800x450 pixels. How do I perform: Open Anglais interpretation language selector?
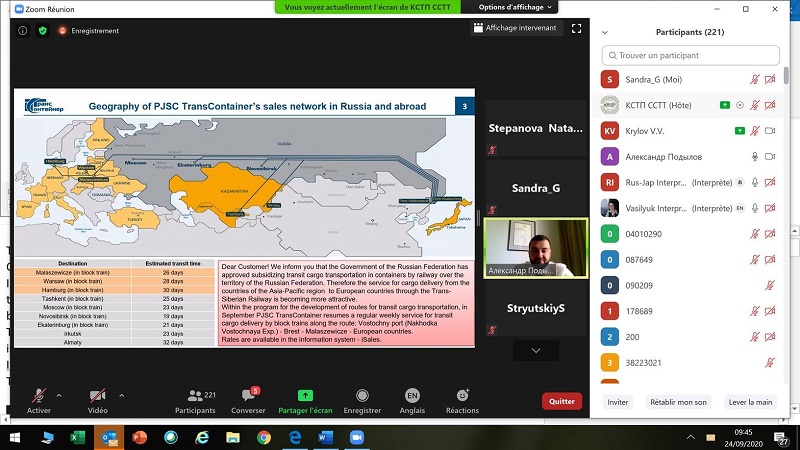[412, 401]
